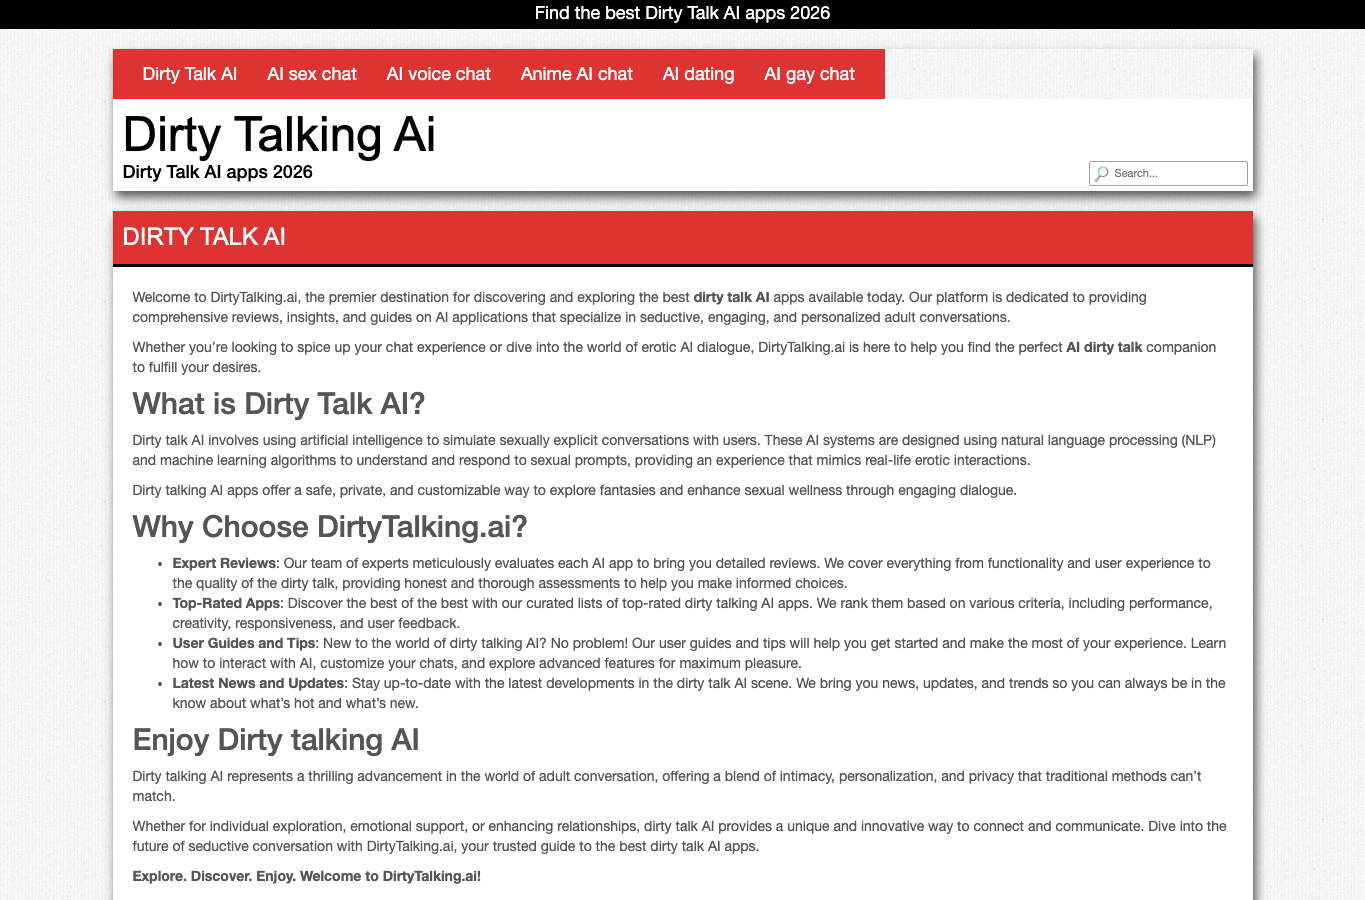Click the Search input field

tap(1168, 173)
